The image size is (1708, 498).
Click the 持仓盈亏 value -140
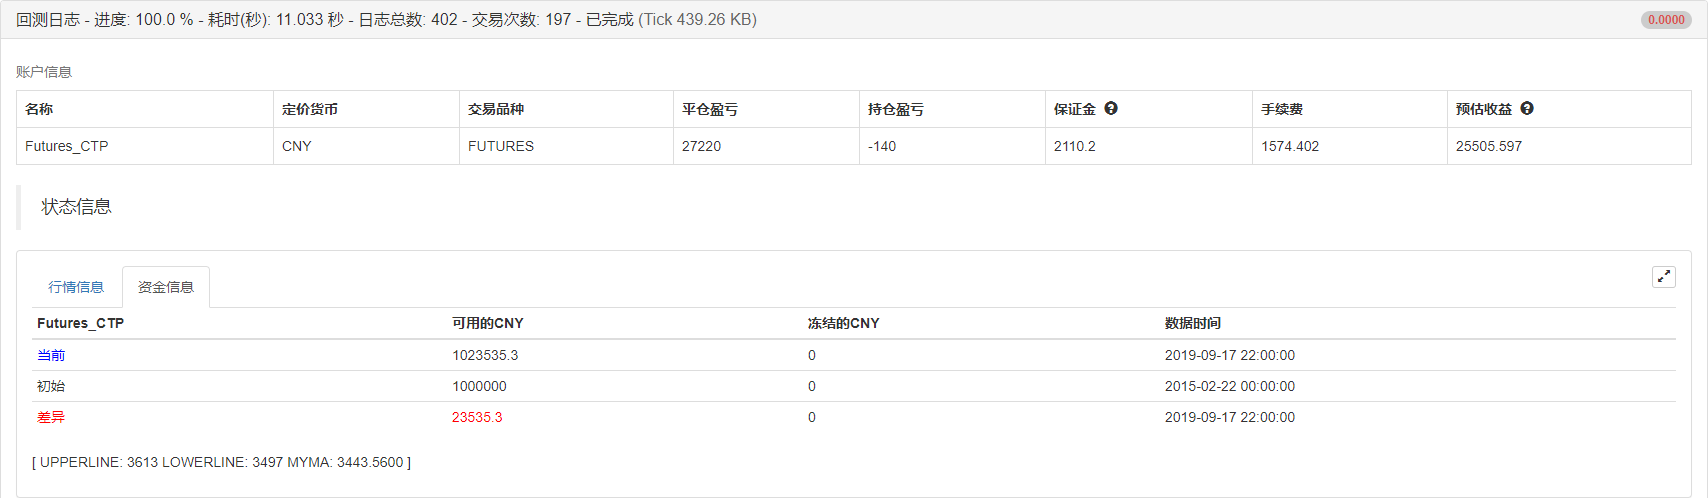[882, 146]
